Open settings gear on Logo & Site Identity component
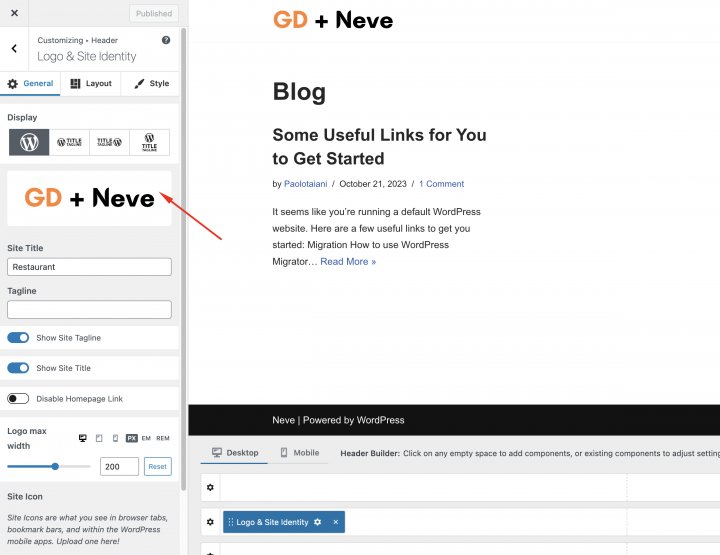Image resolution: width=720 pixels, height=555 pixels. tap(318, 522)
